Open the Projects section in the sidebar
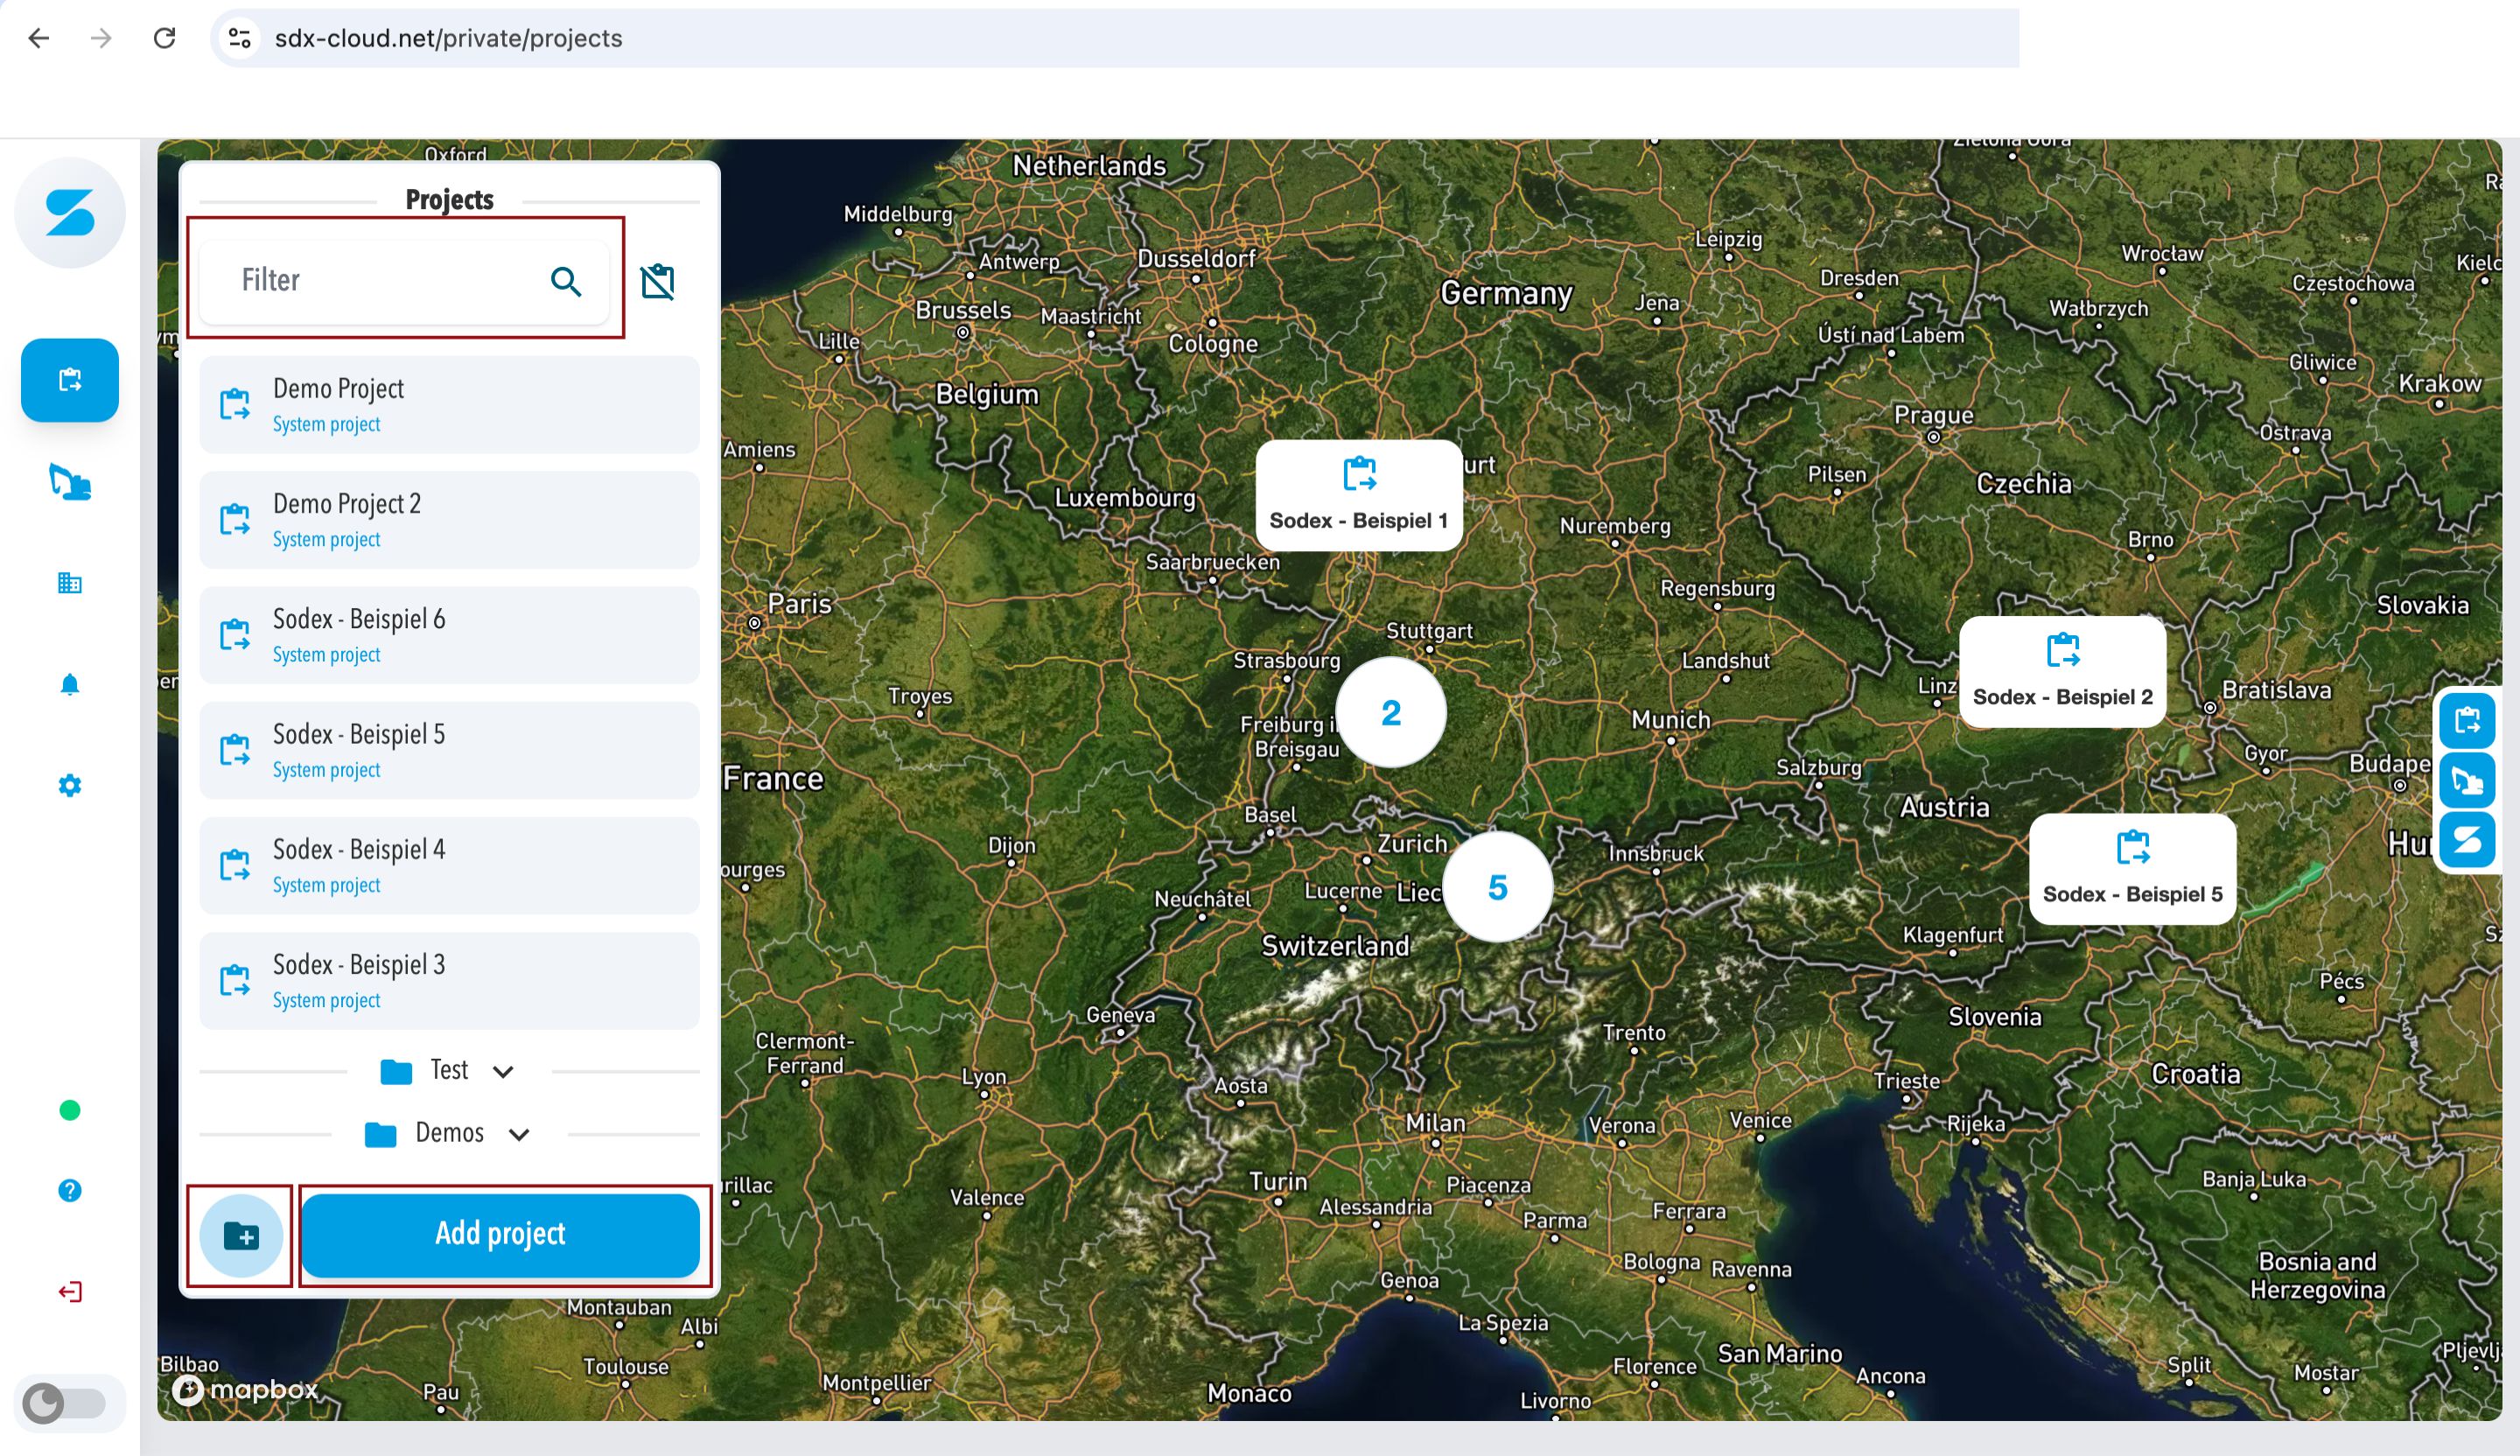 (70, 380)
